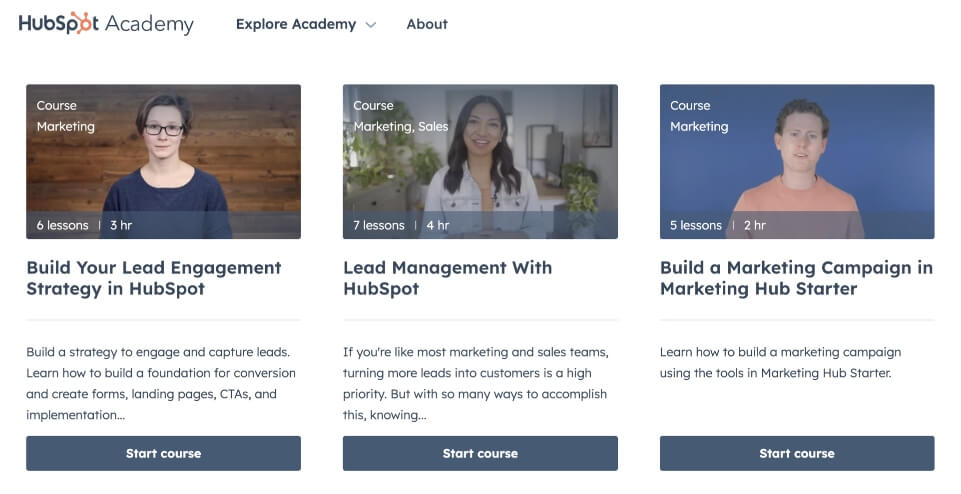Click the 5 lessons label on third course

pos(696,225)
